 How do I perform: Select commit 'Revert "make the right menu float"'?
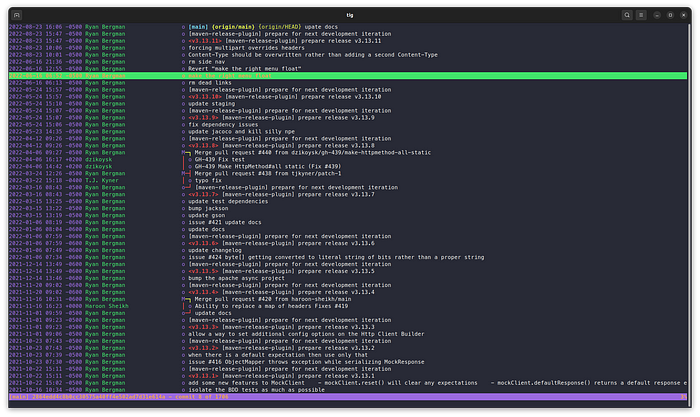pyautogui.click(x=245, y=69)
